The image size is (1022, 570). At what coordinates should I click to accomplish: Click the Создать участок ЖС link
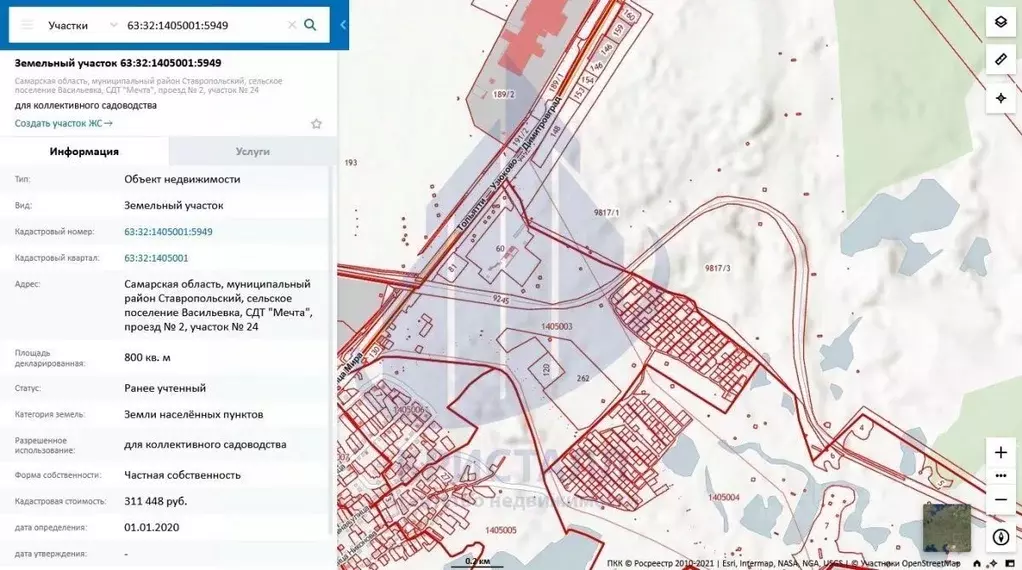tap(63, 124)
